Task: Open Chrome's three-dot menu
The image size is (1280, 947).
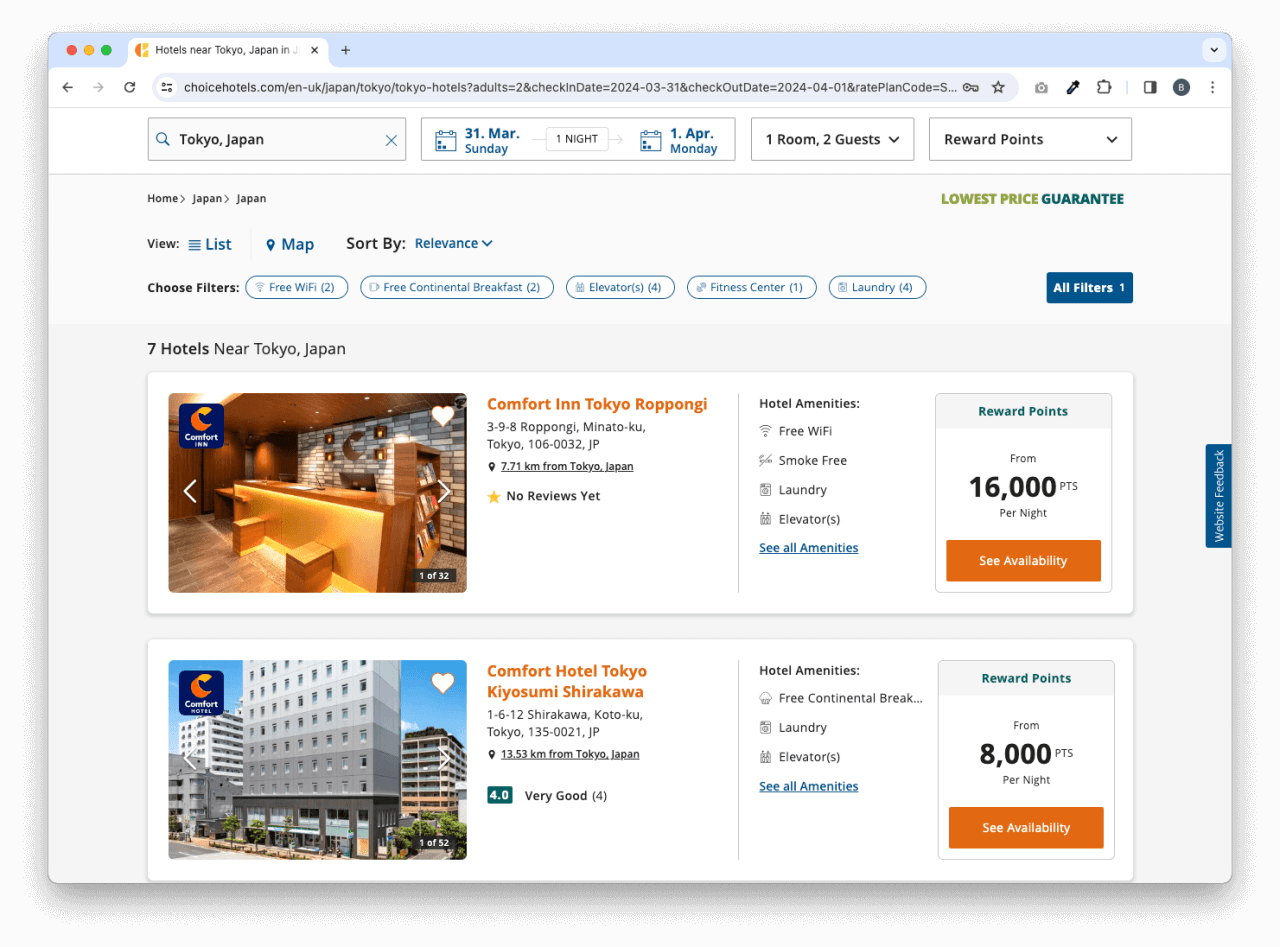Action: 1212,87
